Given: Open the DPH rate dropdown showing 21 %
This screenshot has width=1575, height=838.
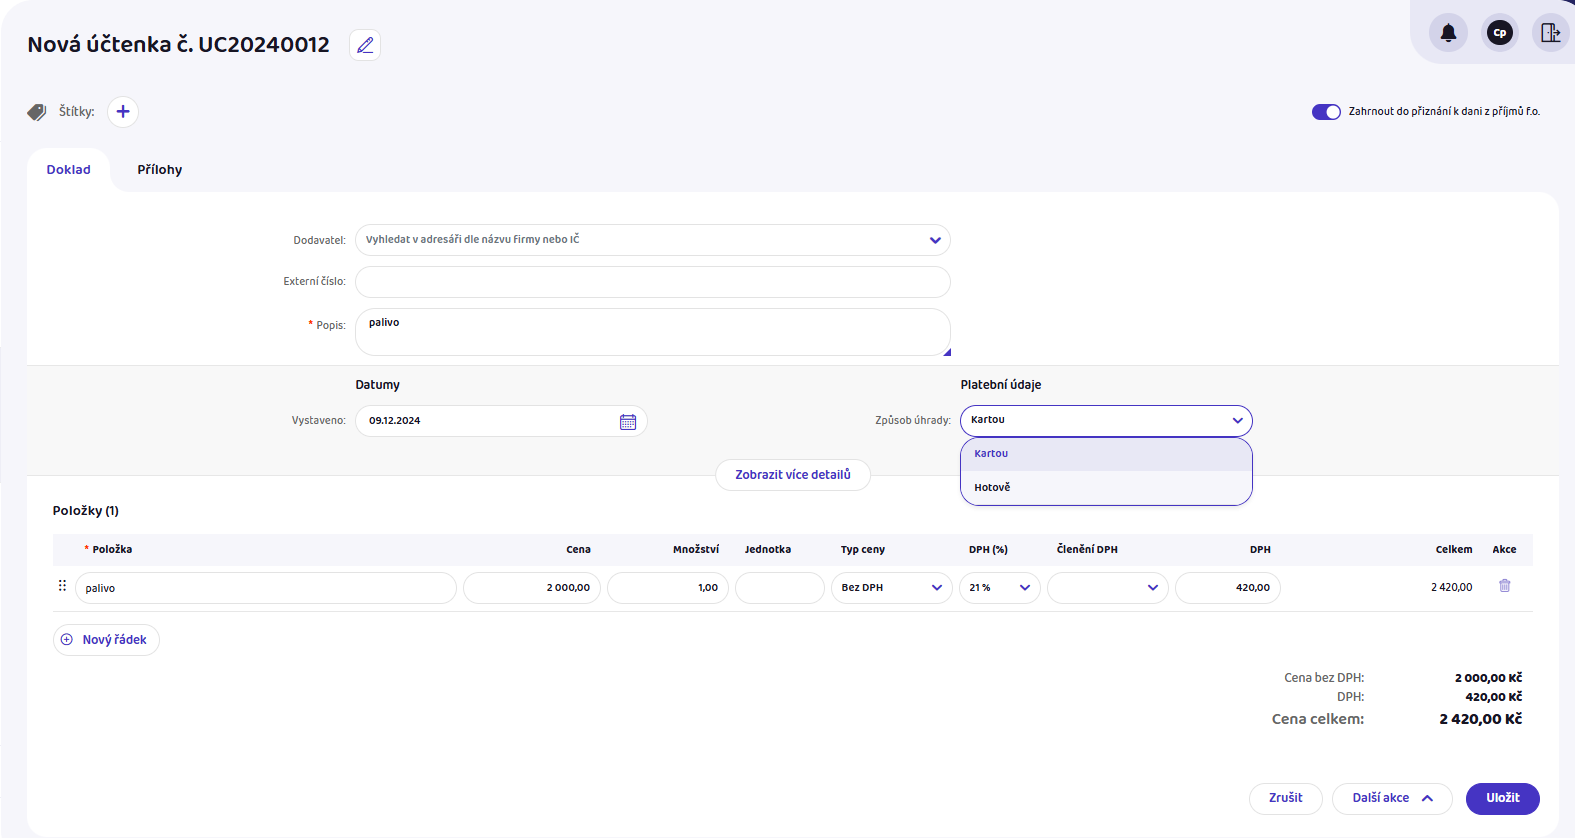Looking at the screenshot, I should (x=999, y=588).
